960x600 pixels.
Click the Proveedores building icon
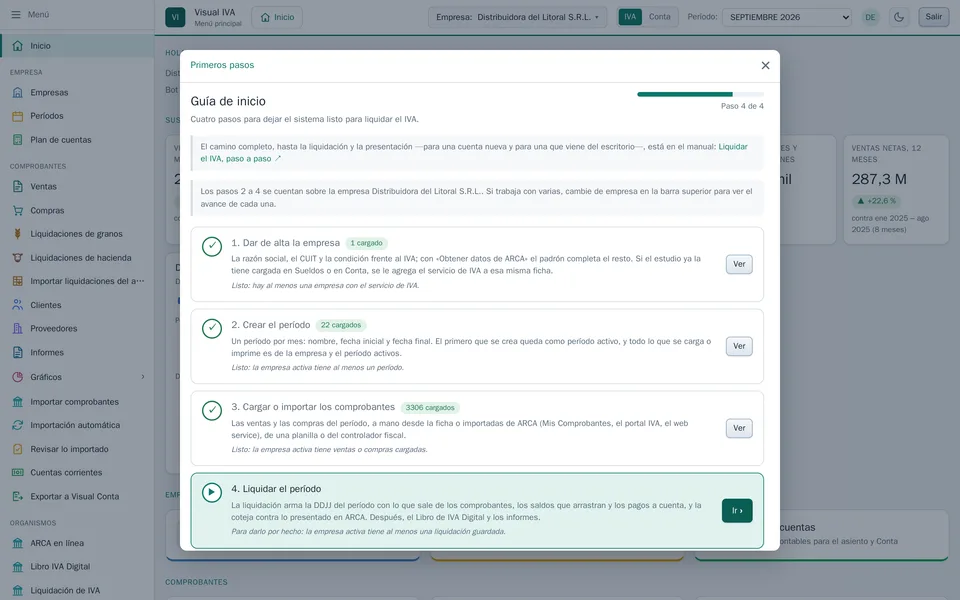18,329
